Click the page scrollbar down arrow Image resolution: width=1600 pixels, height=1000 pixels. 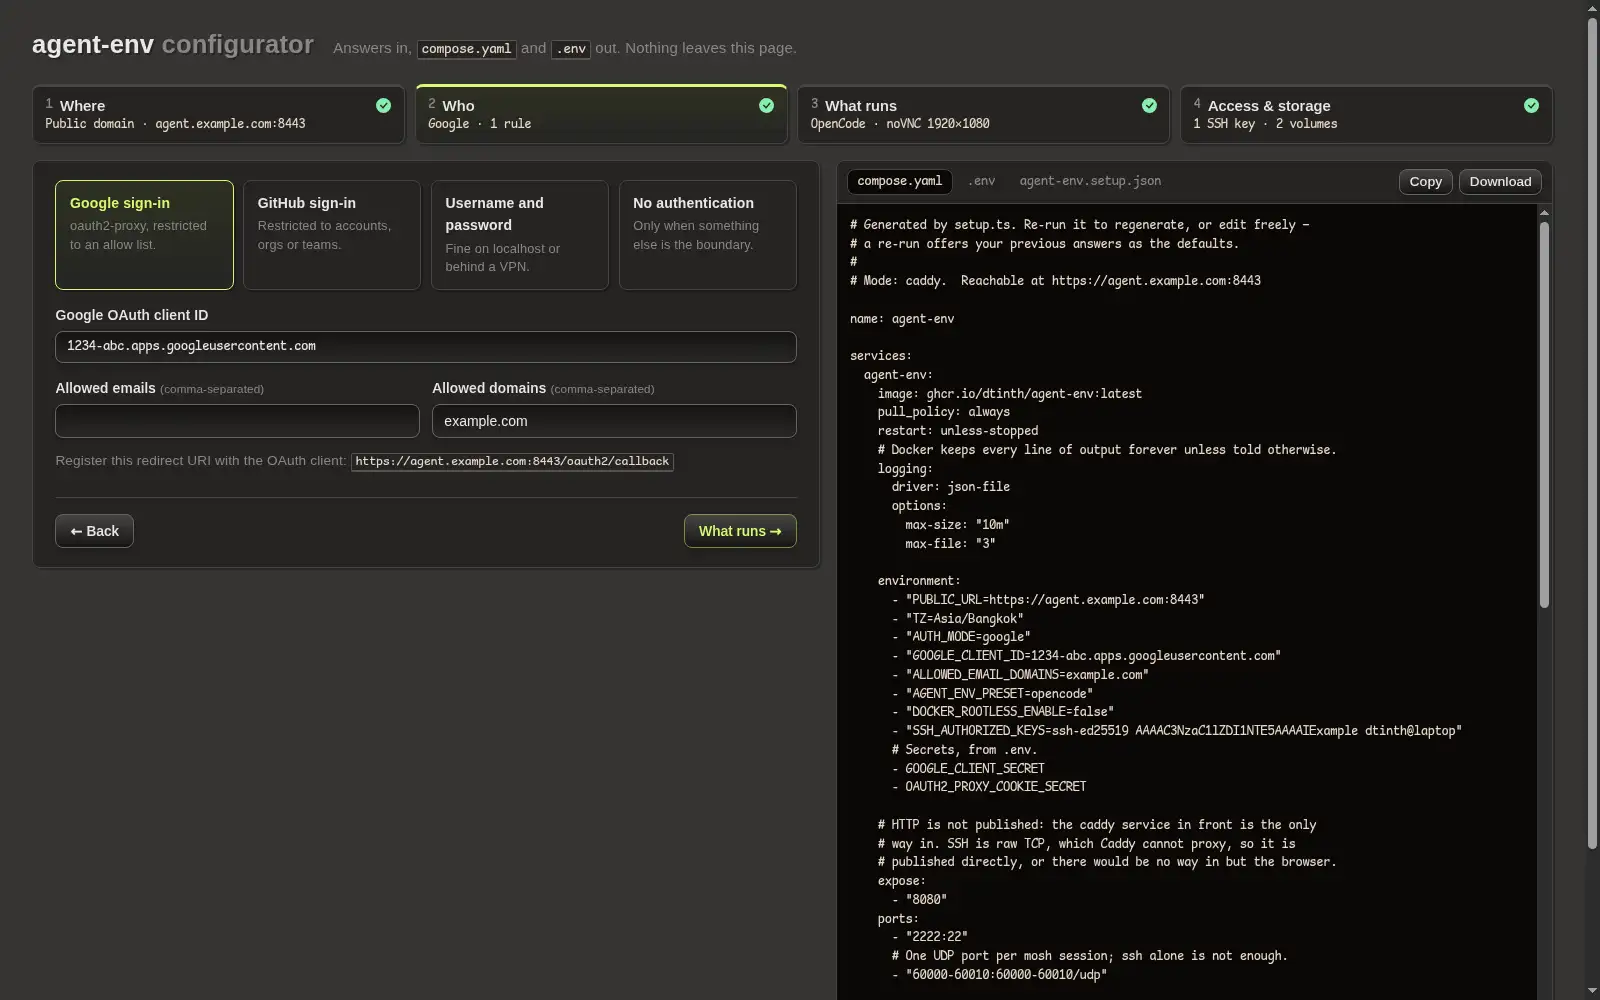pos(1592,991)
